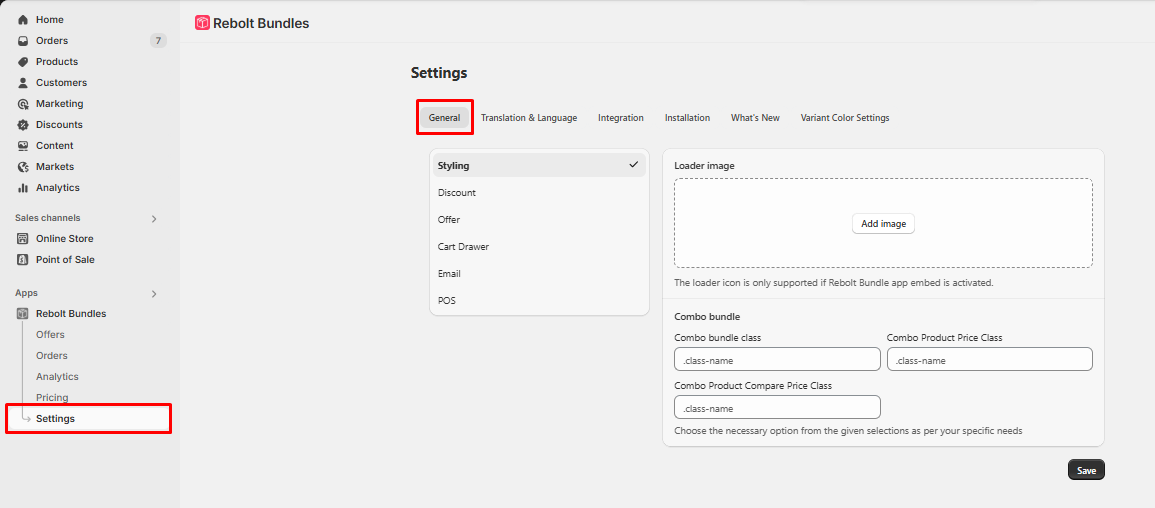1155x508 pixels.
Task: Select Offer in settings list
Action: (x=539, y=219)
